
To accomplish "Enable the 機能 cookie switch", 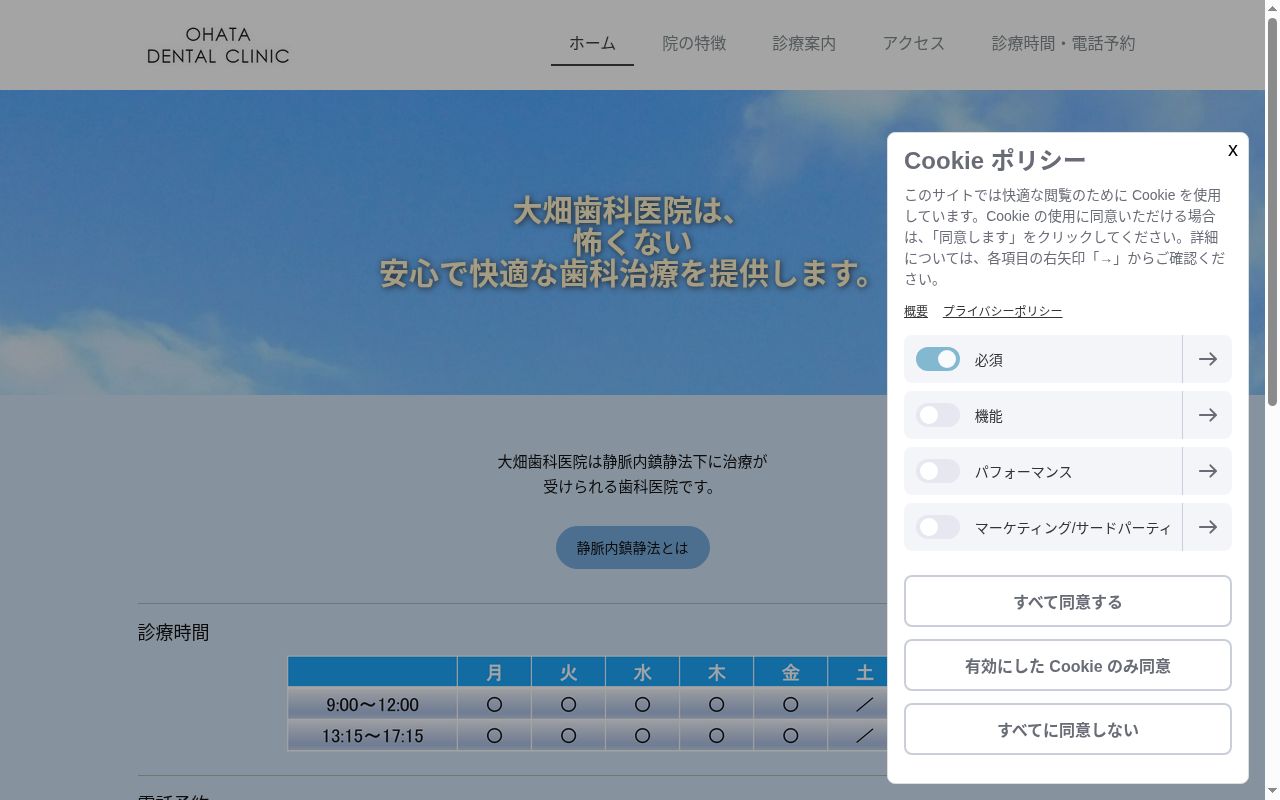I will pos(938,415).
